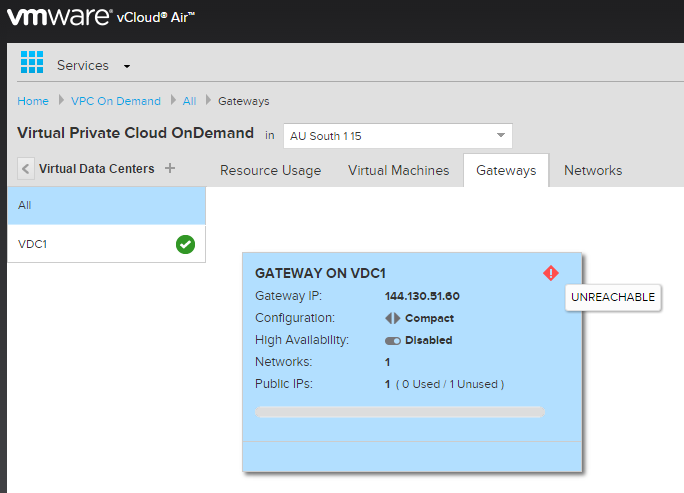The width and height of the screenshot is (684, 493).
Task: Click the public IP usage bar
Action: [400, 412]
